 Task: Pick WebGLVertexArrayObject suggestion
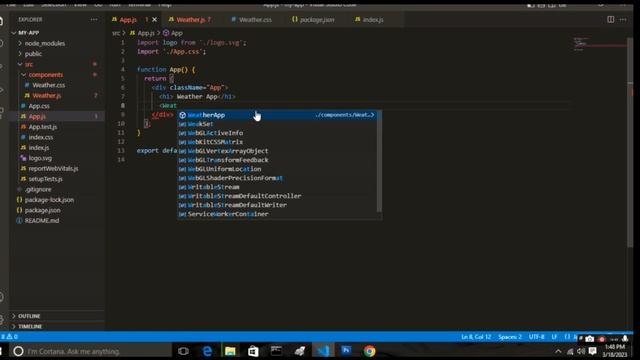277,151
